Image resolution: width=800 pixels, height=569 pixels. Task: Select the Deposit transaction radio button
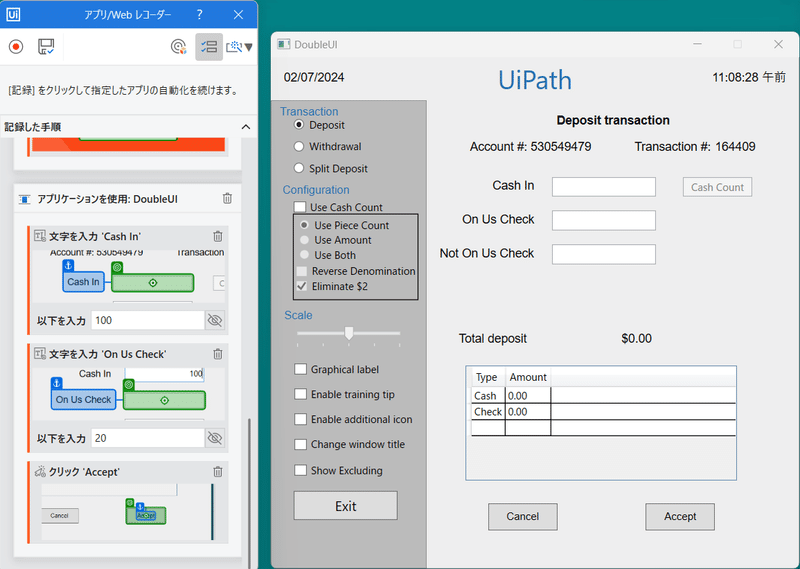[x=299, y=125]
